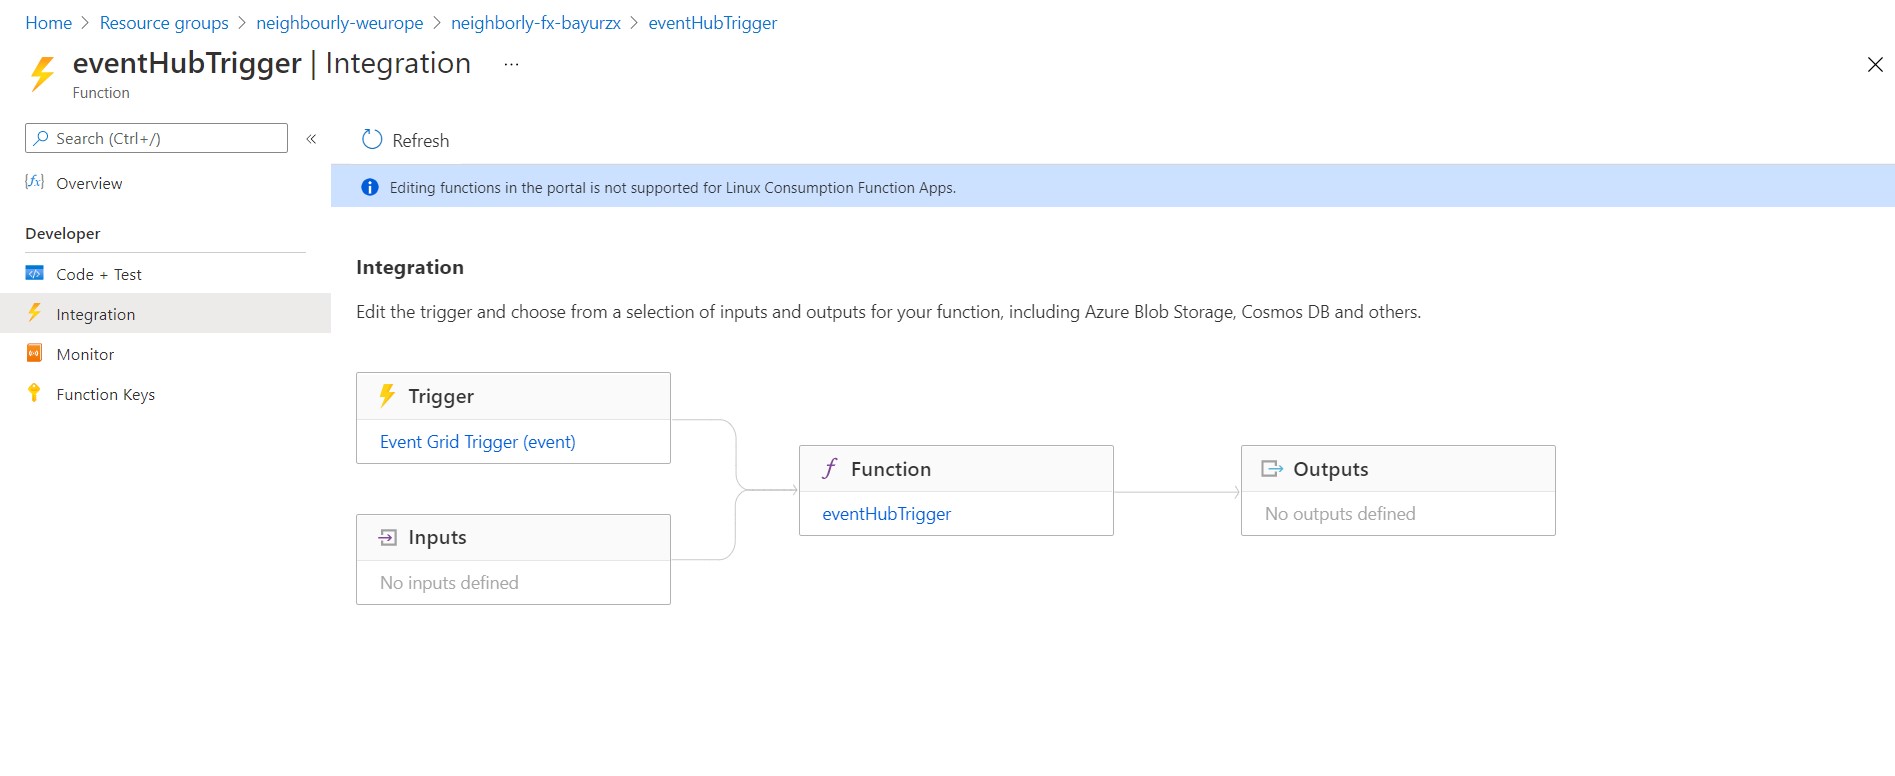Screen dimensions: 1895x776
Task: Click the Overview function icon
Action: [x=34, y=182]
